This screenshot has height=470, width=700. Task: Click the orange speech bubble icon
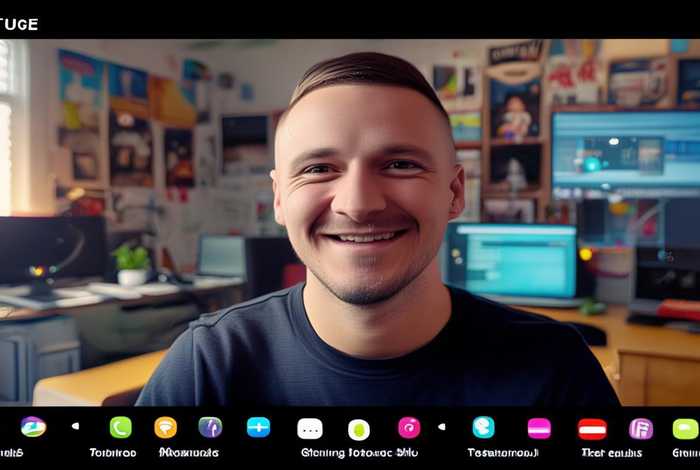(x=166, y=427)
